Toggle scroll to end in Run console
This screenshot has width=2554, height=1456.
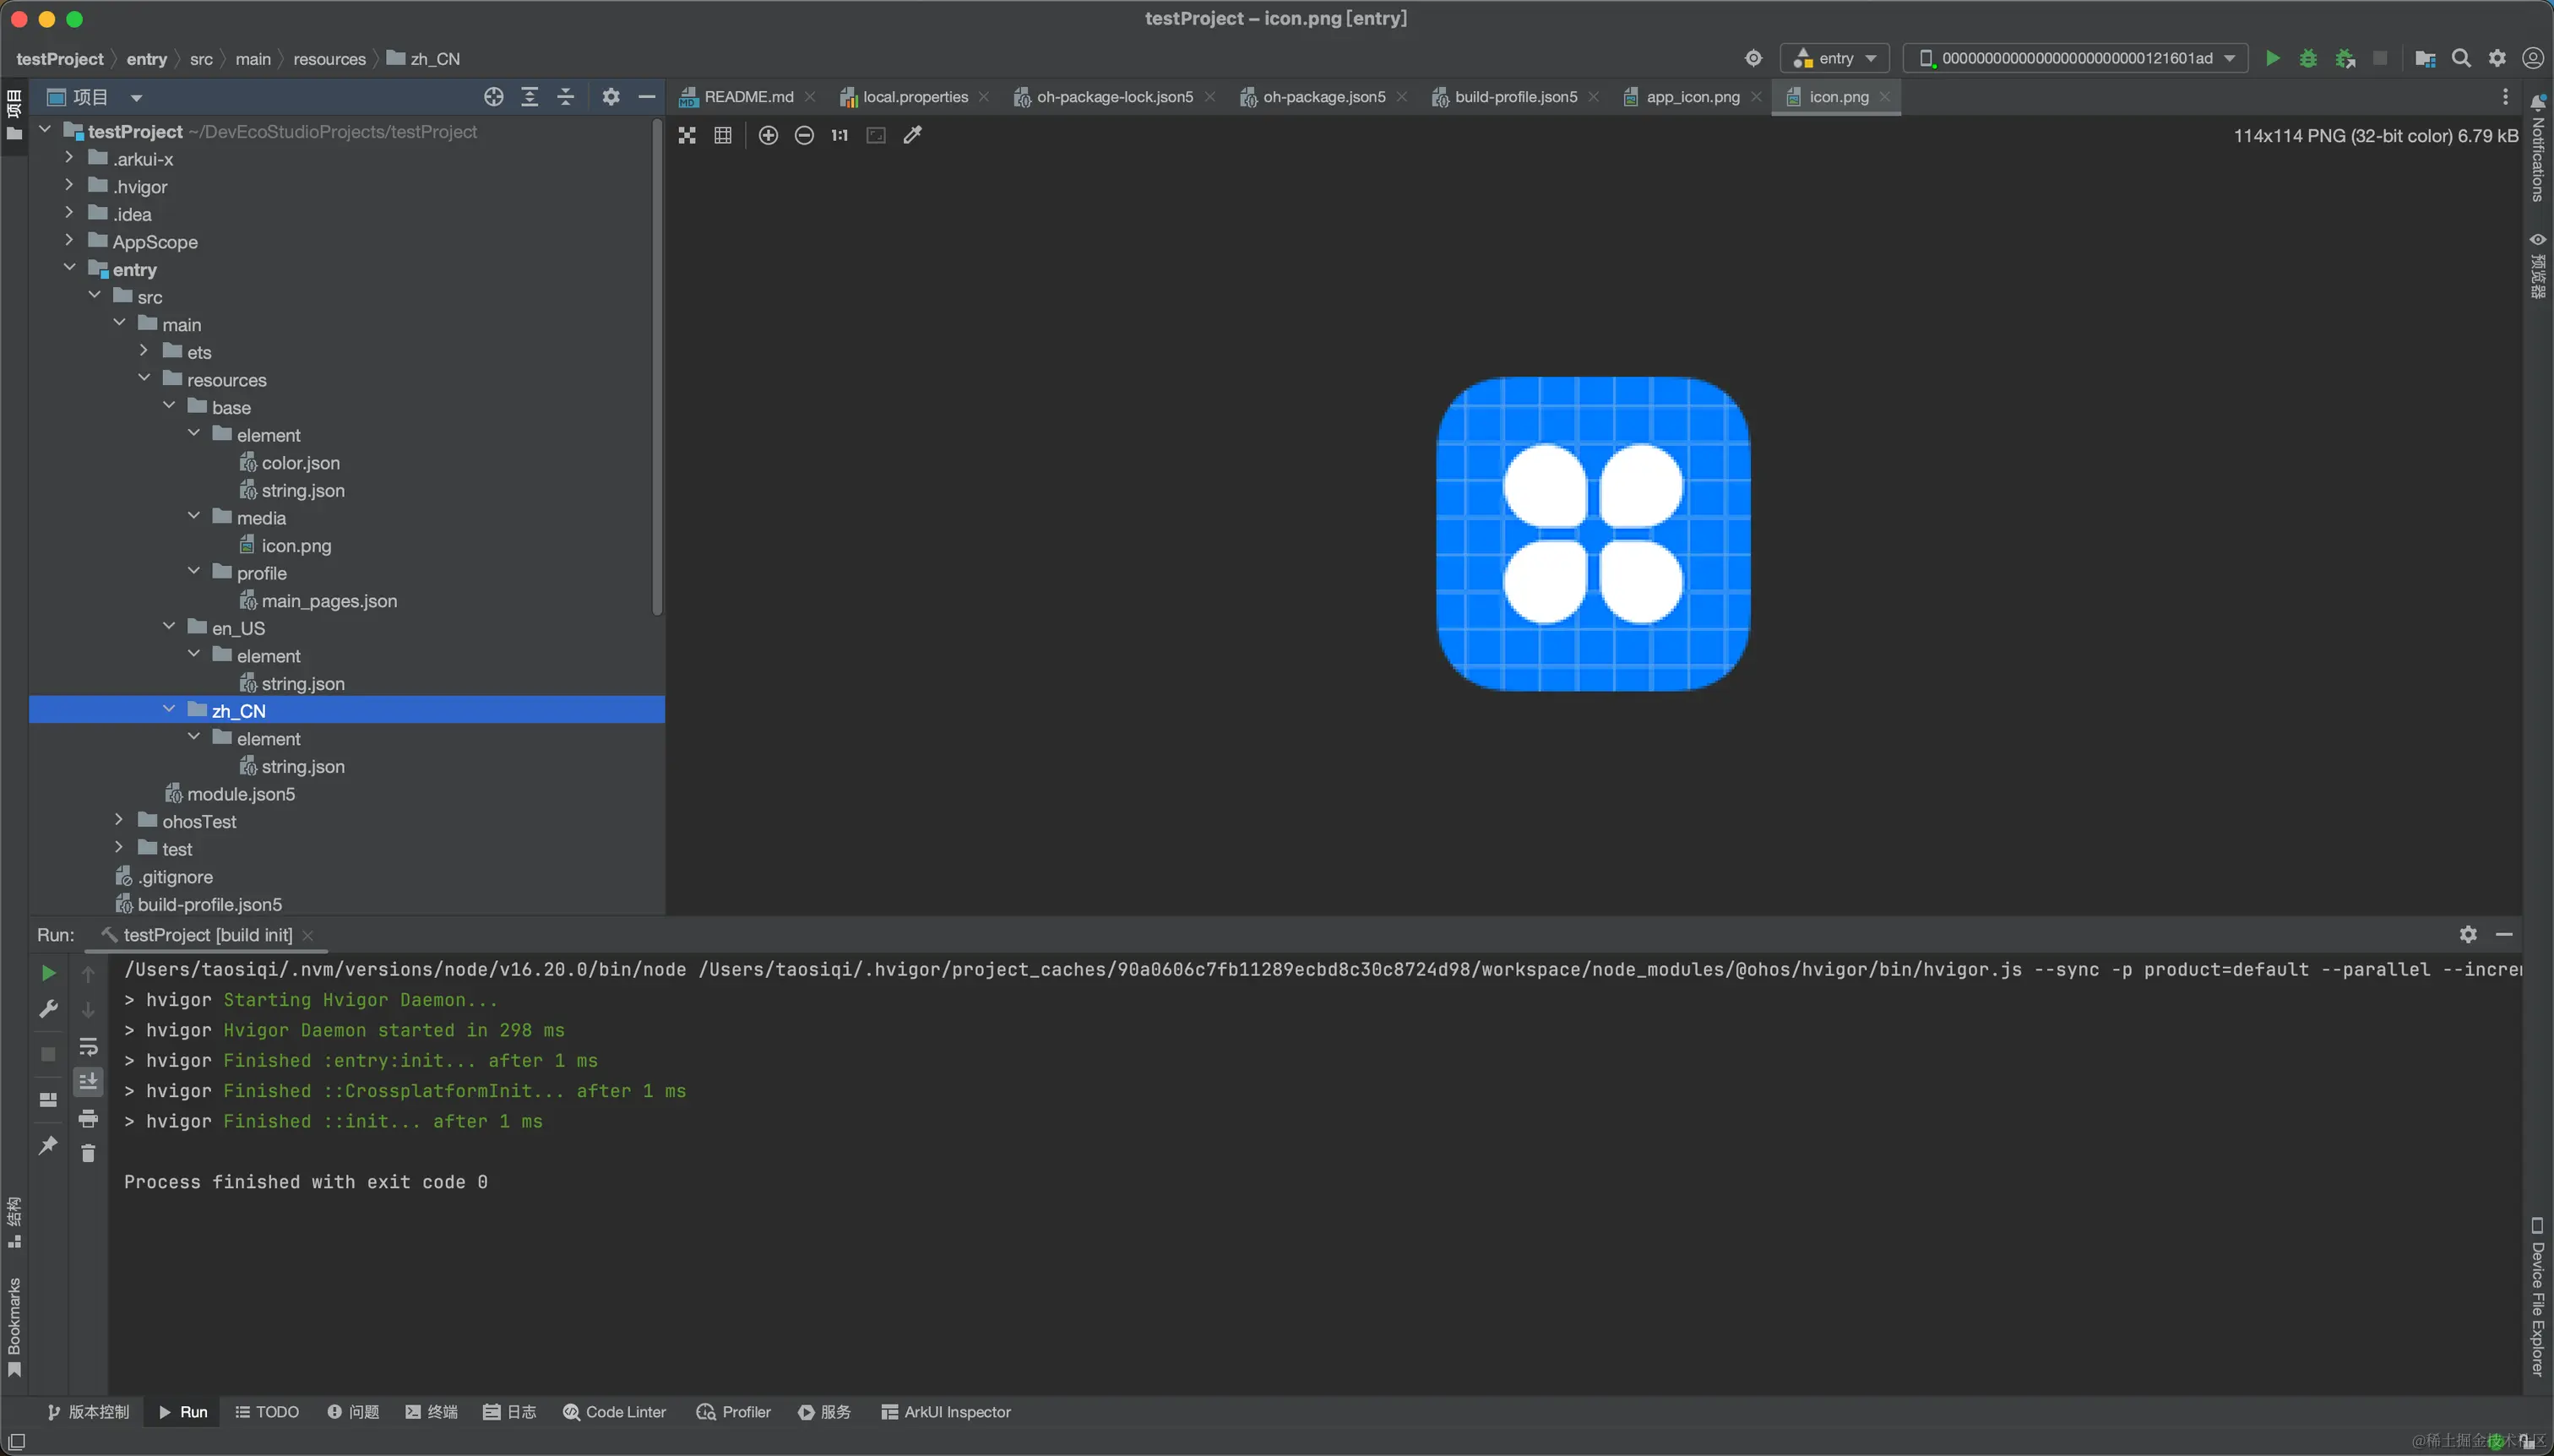click(x=88, y=1081)
